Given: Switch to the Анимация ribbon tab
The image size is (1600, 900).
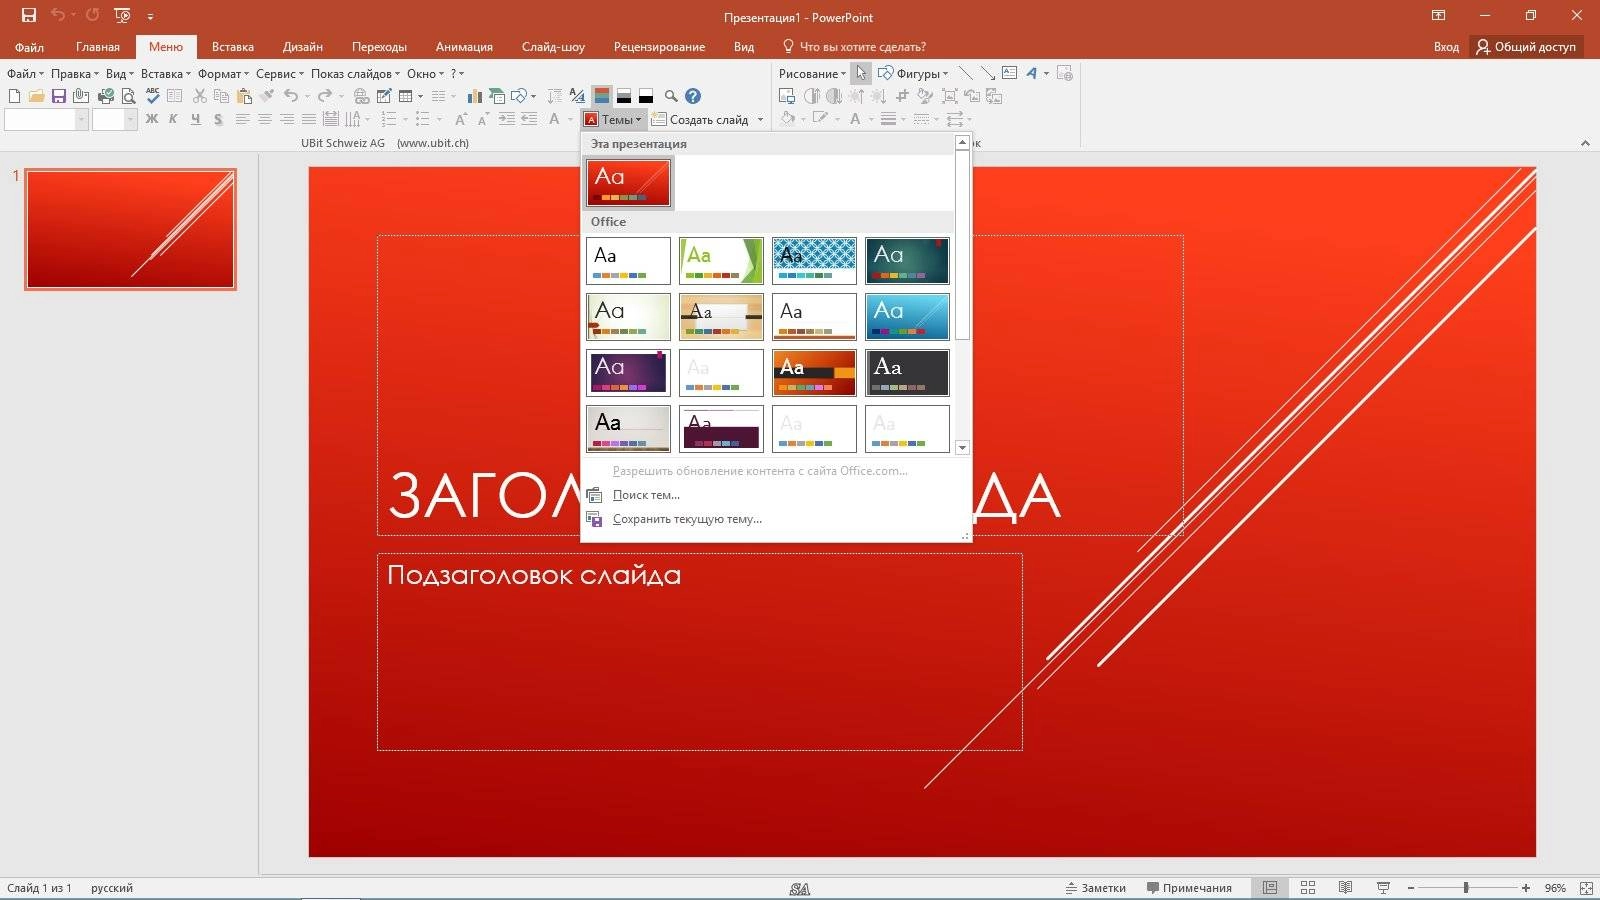Looking at the screenshot, I should 464,47.
